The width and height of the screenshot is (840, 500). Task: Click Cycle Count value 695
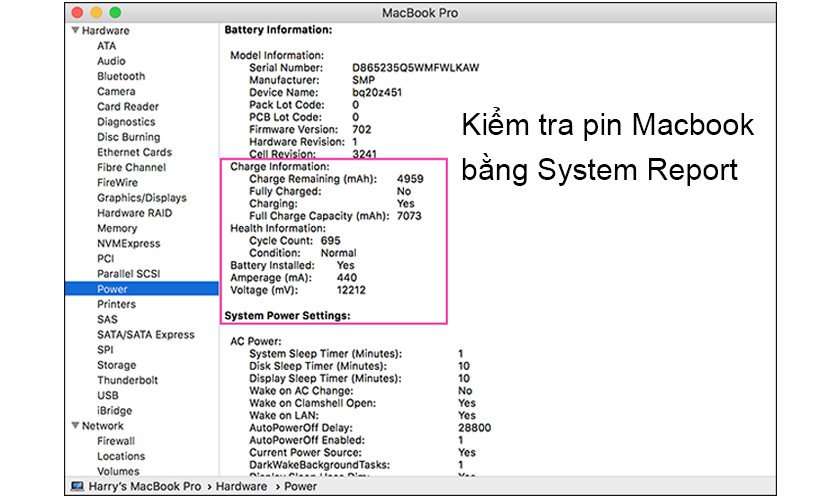click(331, 240)
